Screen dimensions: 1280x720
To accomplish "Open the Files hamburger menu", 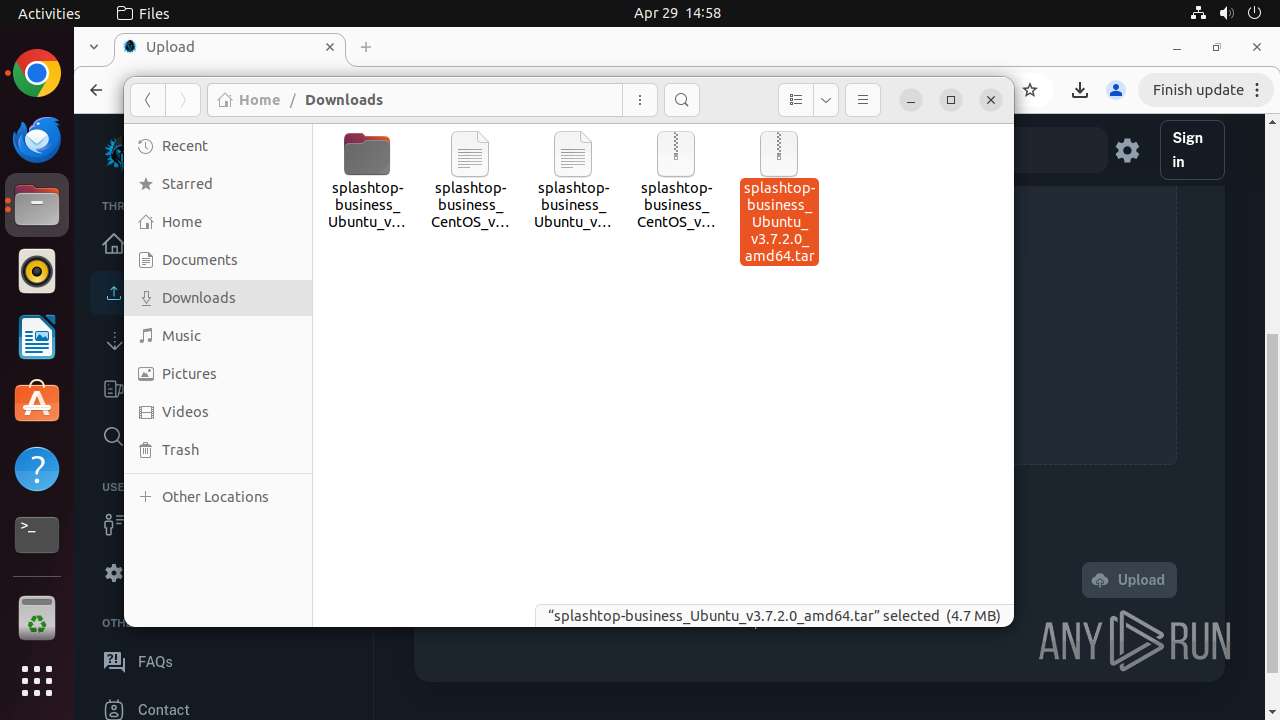I will click(863, 100).
